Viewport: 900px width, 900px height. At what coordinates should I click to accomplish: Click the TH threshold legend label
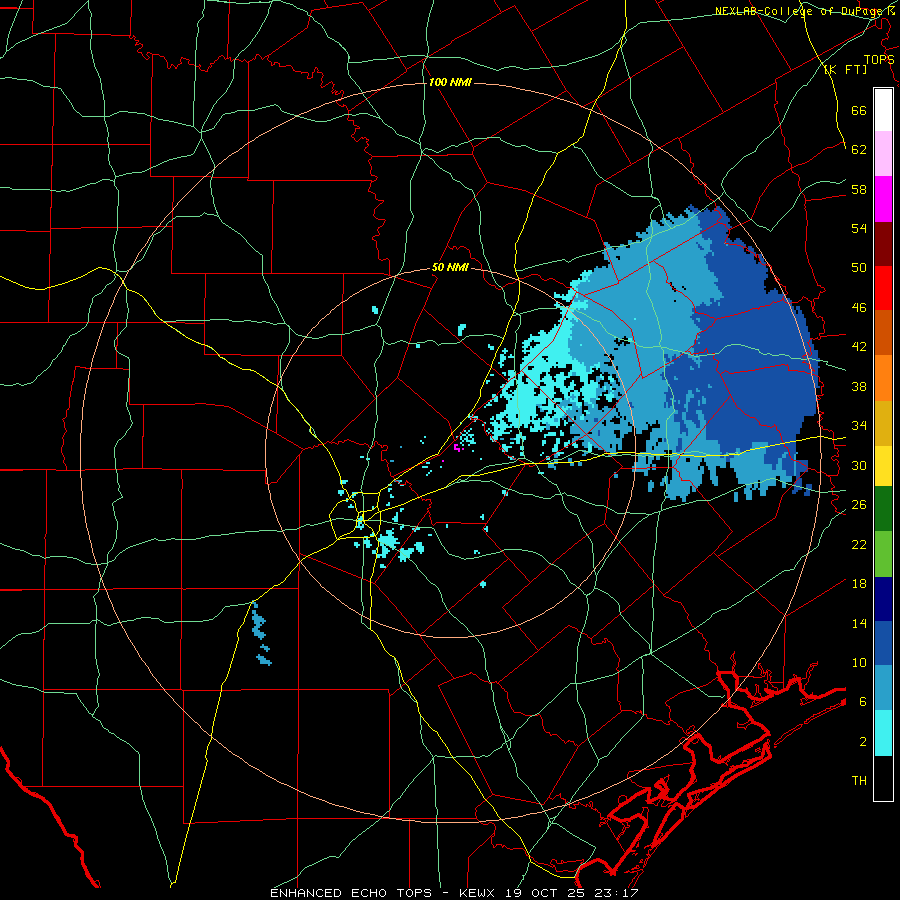tap(859, 781)
